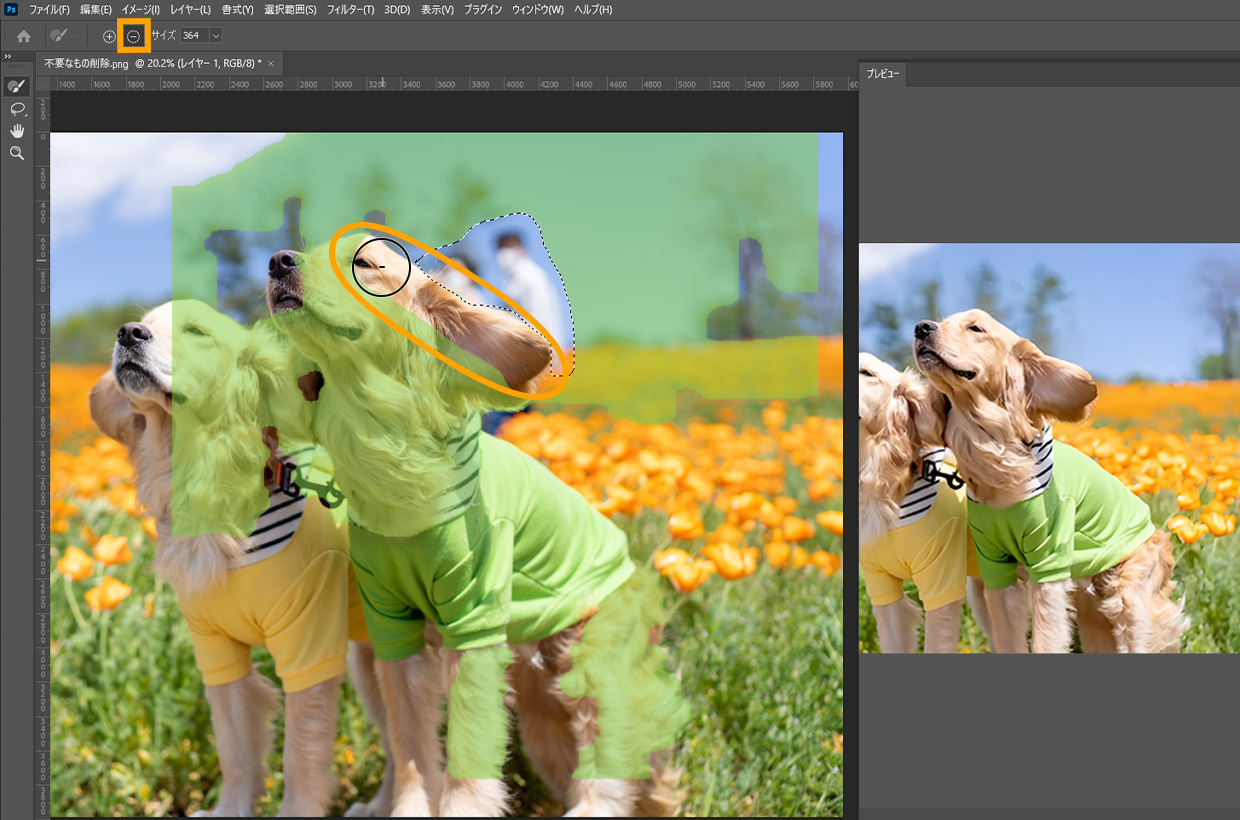This screenshot has height=820, width=1240.
Task: Select subtract-from-sampling-area minus mode
Action: [x=134, y=36]
